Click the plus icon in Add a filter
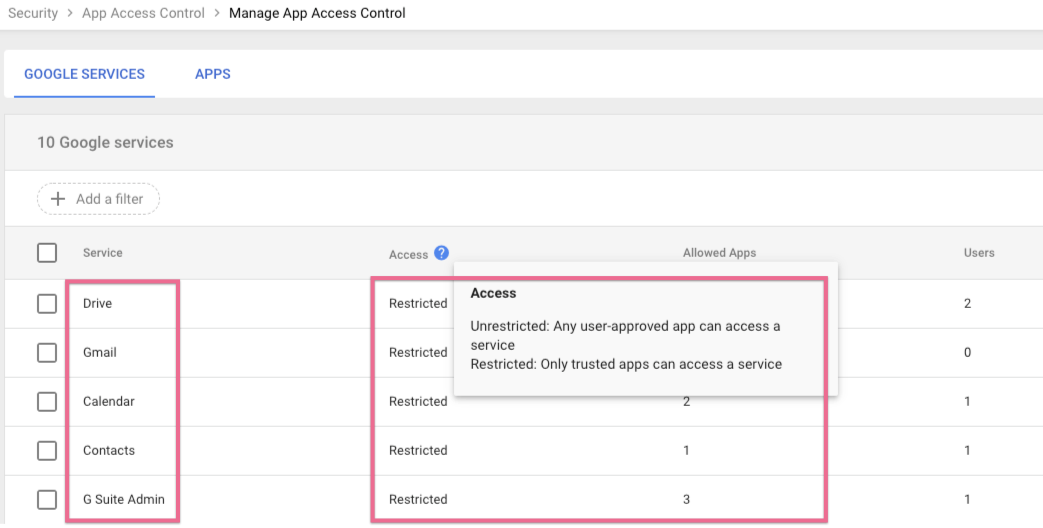Screen dimensions: 1043x528 click(58, 199)
